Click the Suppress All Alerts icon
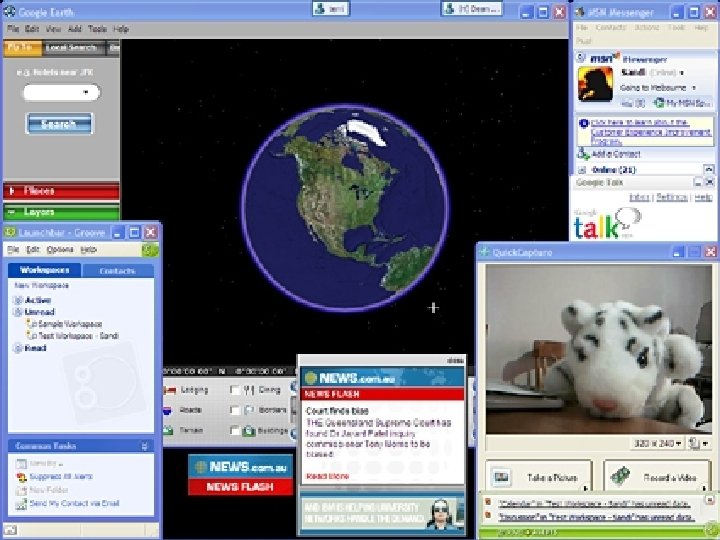 click(x=21, y=477)
